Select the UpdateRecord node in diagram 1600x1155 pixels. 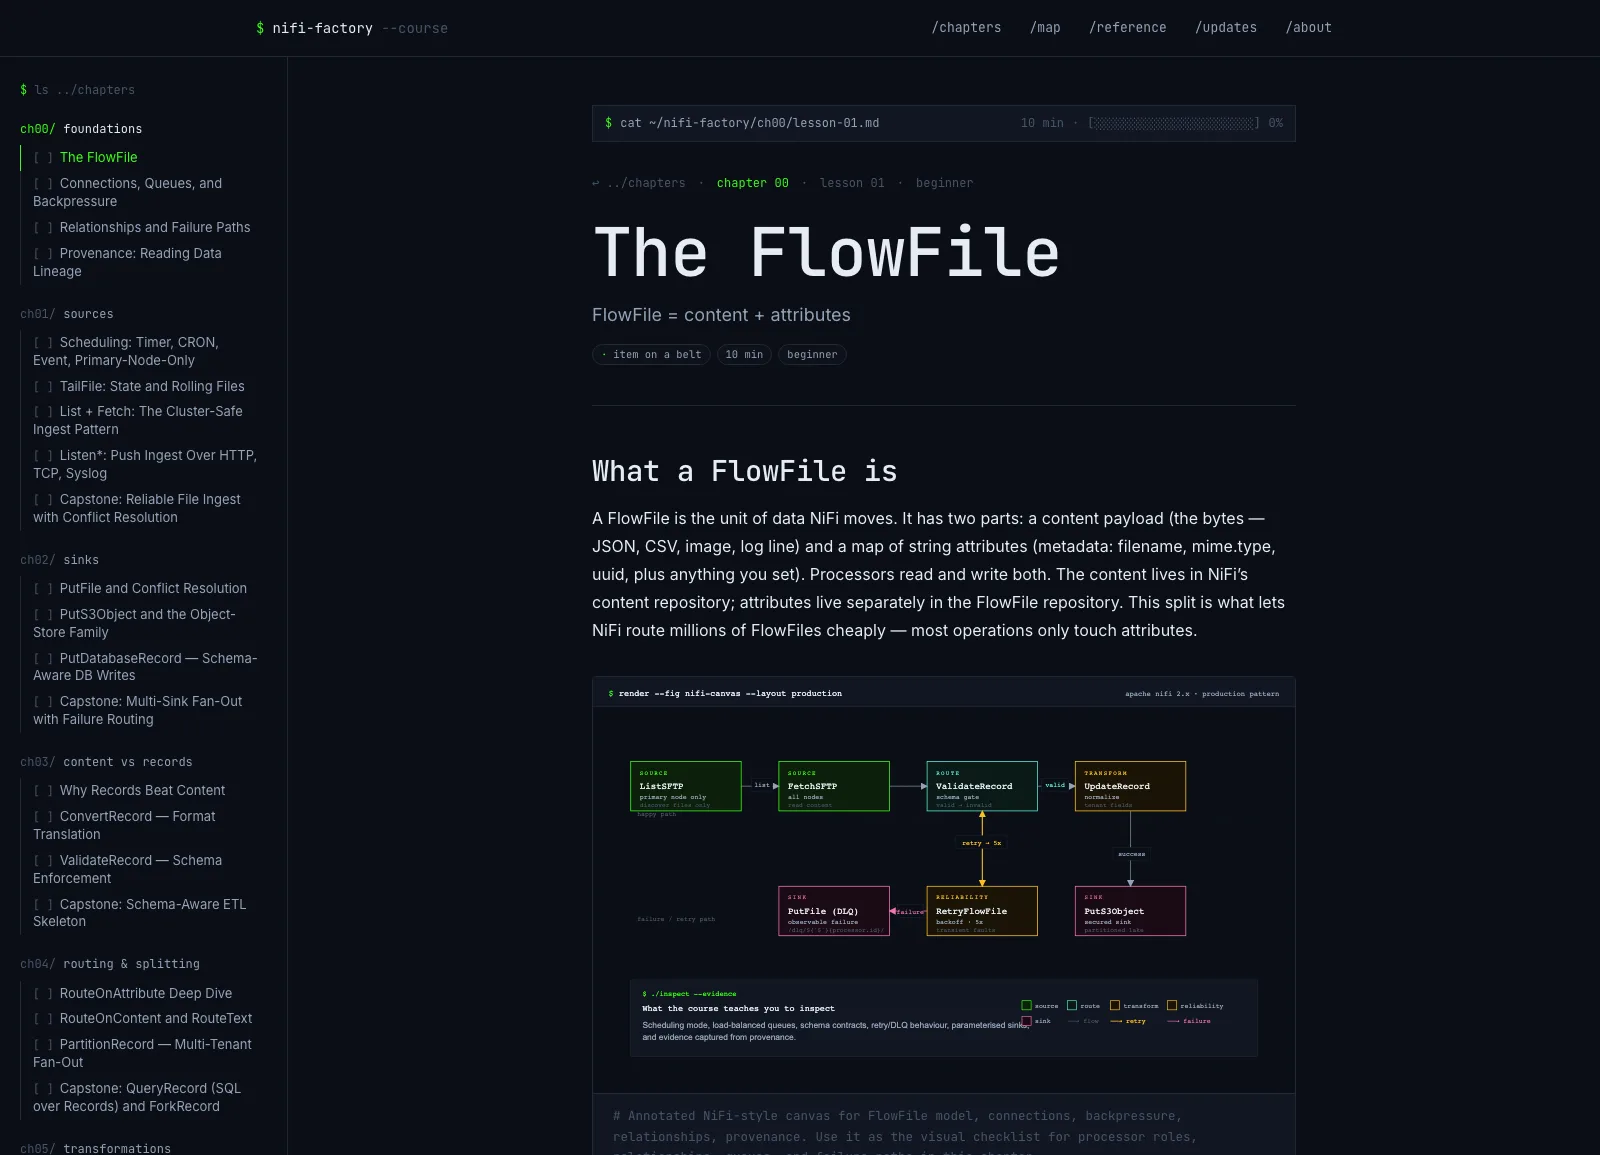1130,786
